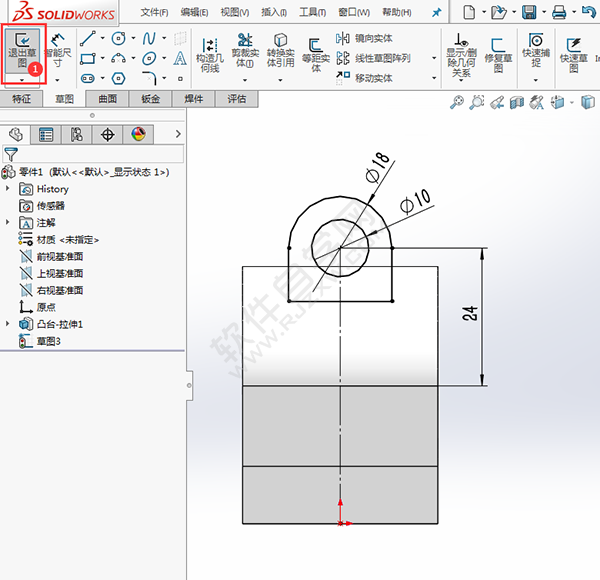The height and width of the screenshot is (580, 600).
Task: Open the View (视图) menu
Action: (x=235, y=13)
